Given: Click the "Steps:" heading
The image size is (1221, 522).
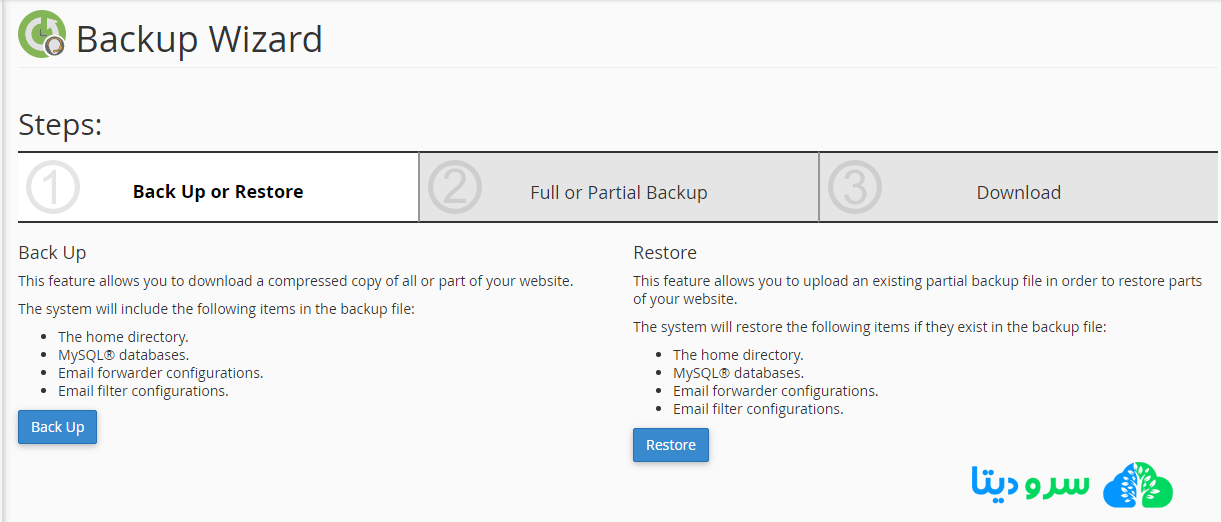Looking at the screenshot, I should (60, 125).
